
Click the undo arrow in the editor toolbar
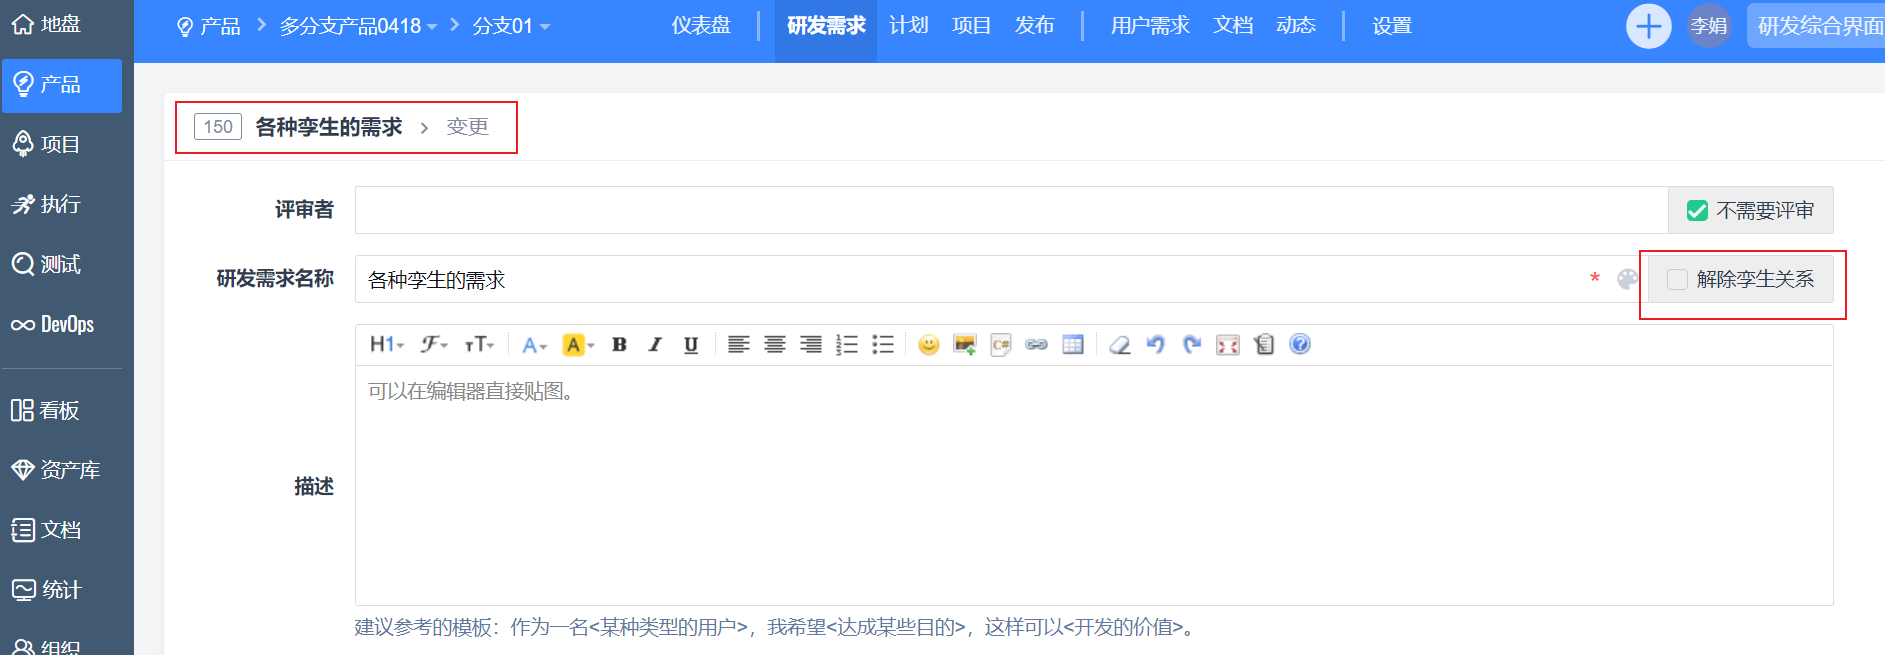(1155, 345)
